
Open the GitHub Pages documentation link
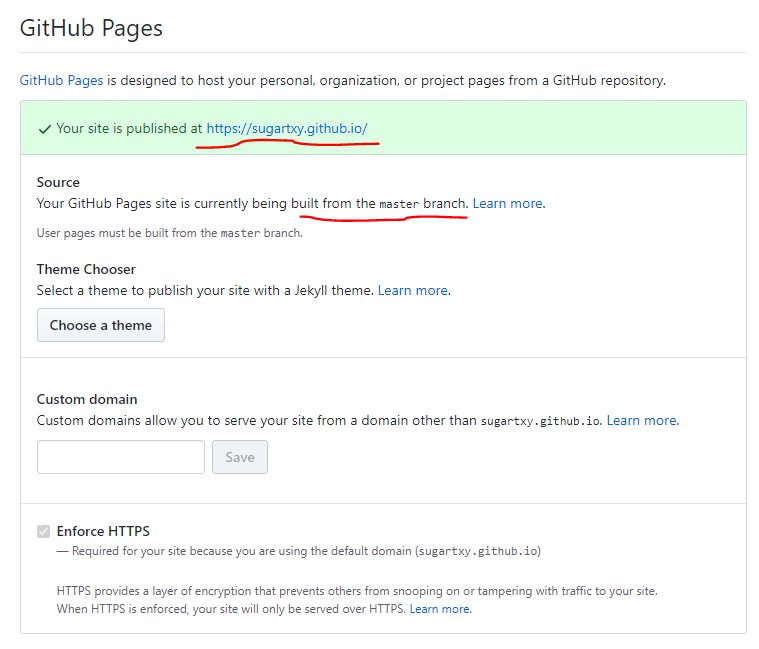click(61, 80)
